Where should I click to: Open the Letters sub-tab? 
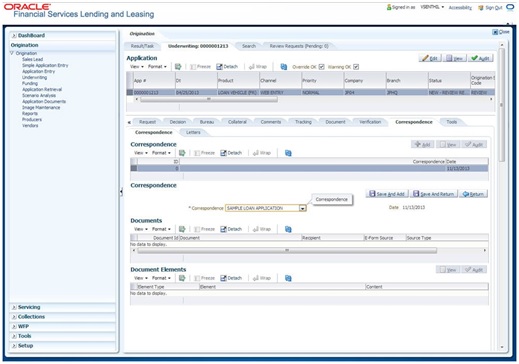(193, 132)
